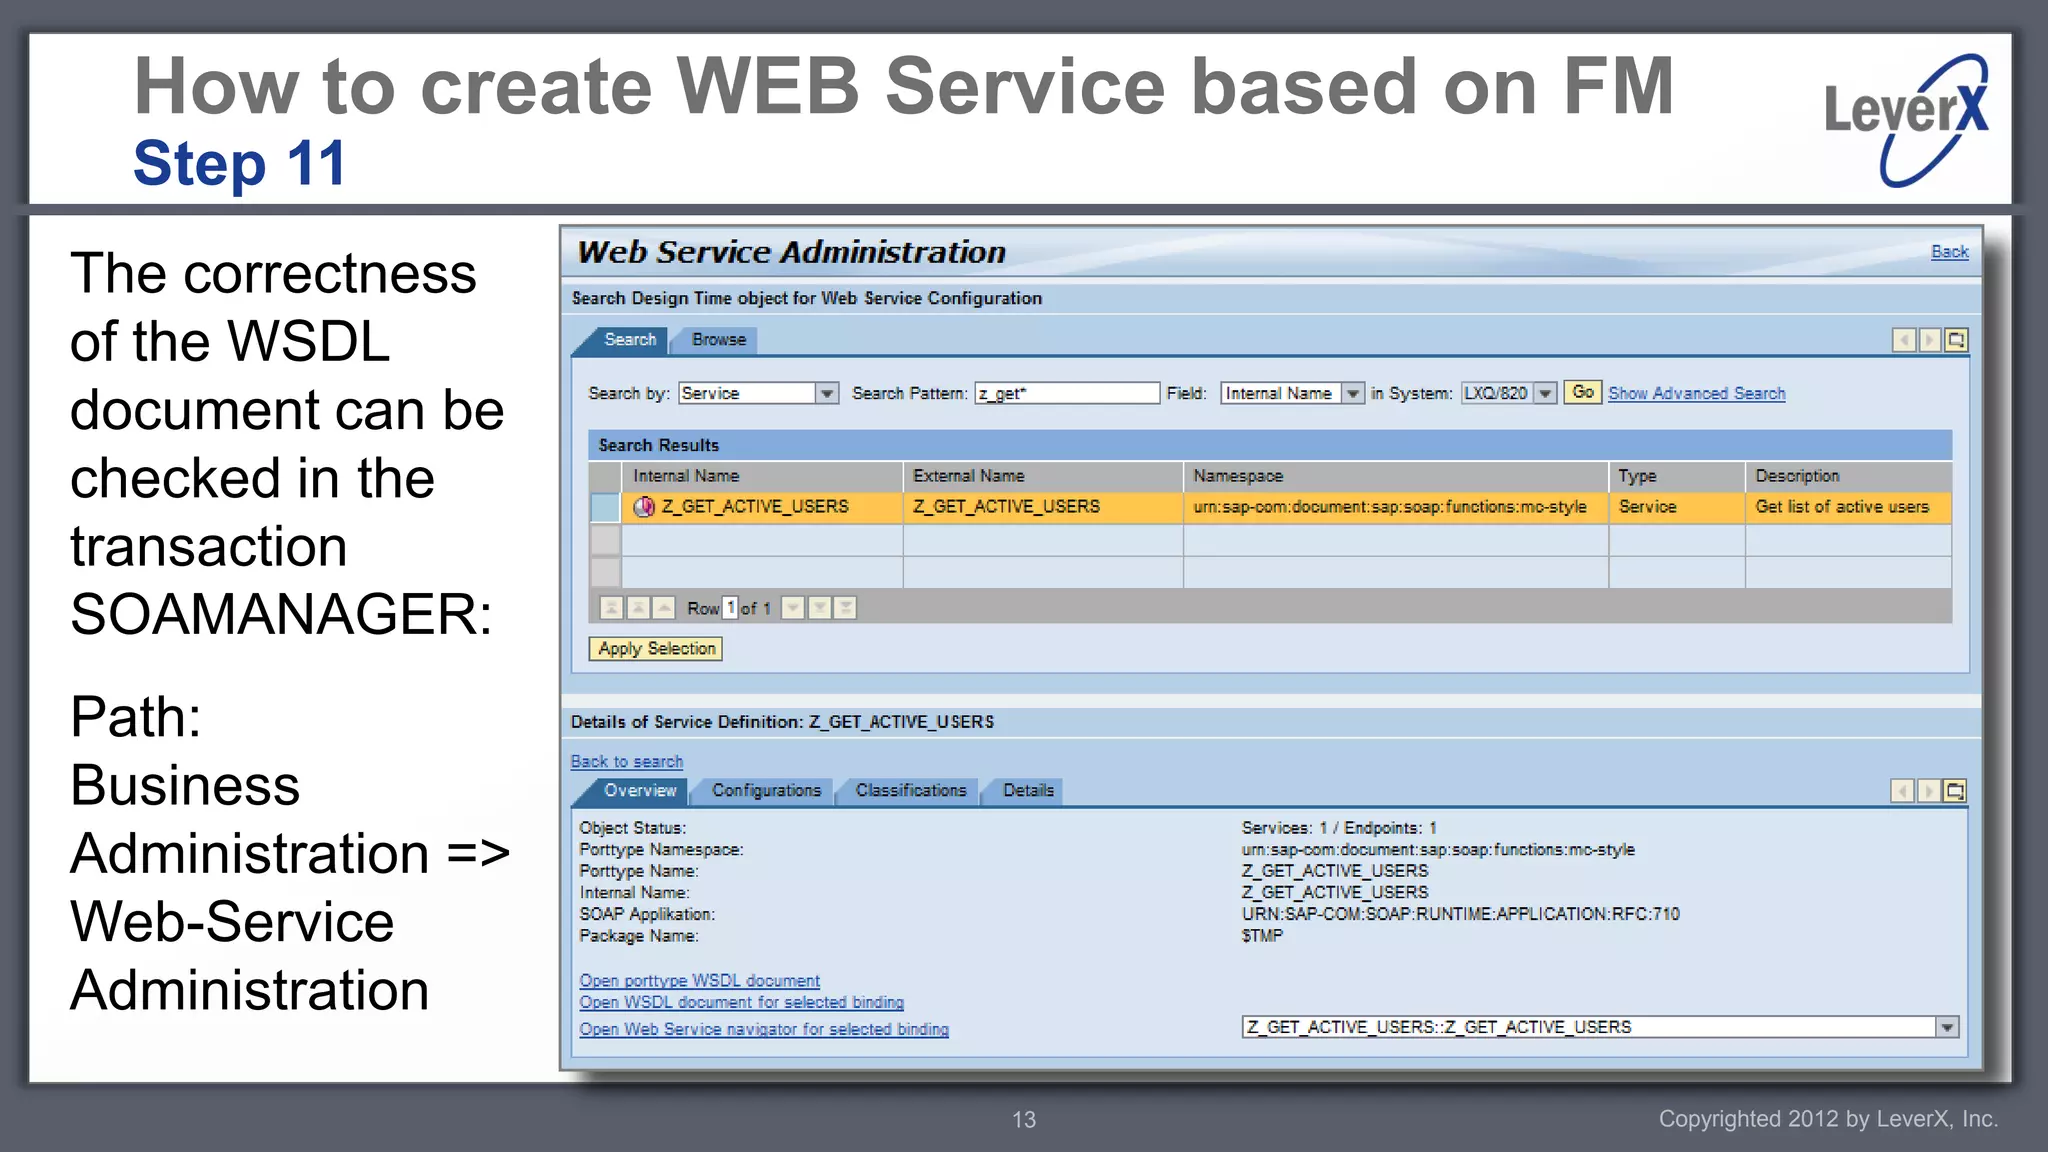This screenshot has width=2048, height=1152.
Task: Click the page-up pager icon in results
Action: coord(637,608)
